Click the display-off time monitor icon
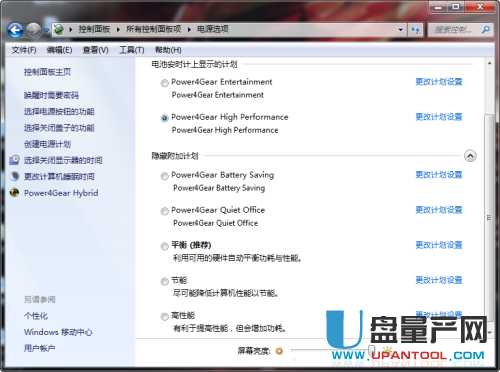The height and width of the screenshot is (372, 500). pyautogui.click(x=14, y=160)
